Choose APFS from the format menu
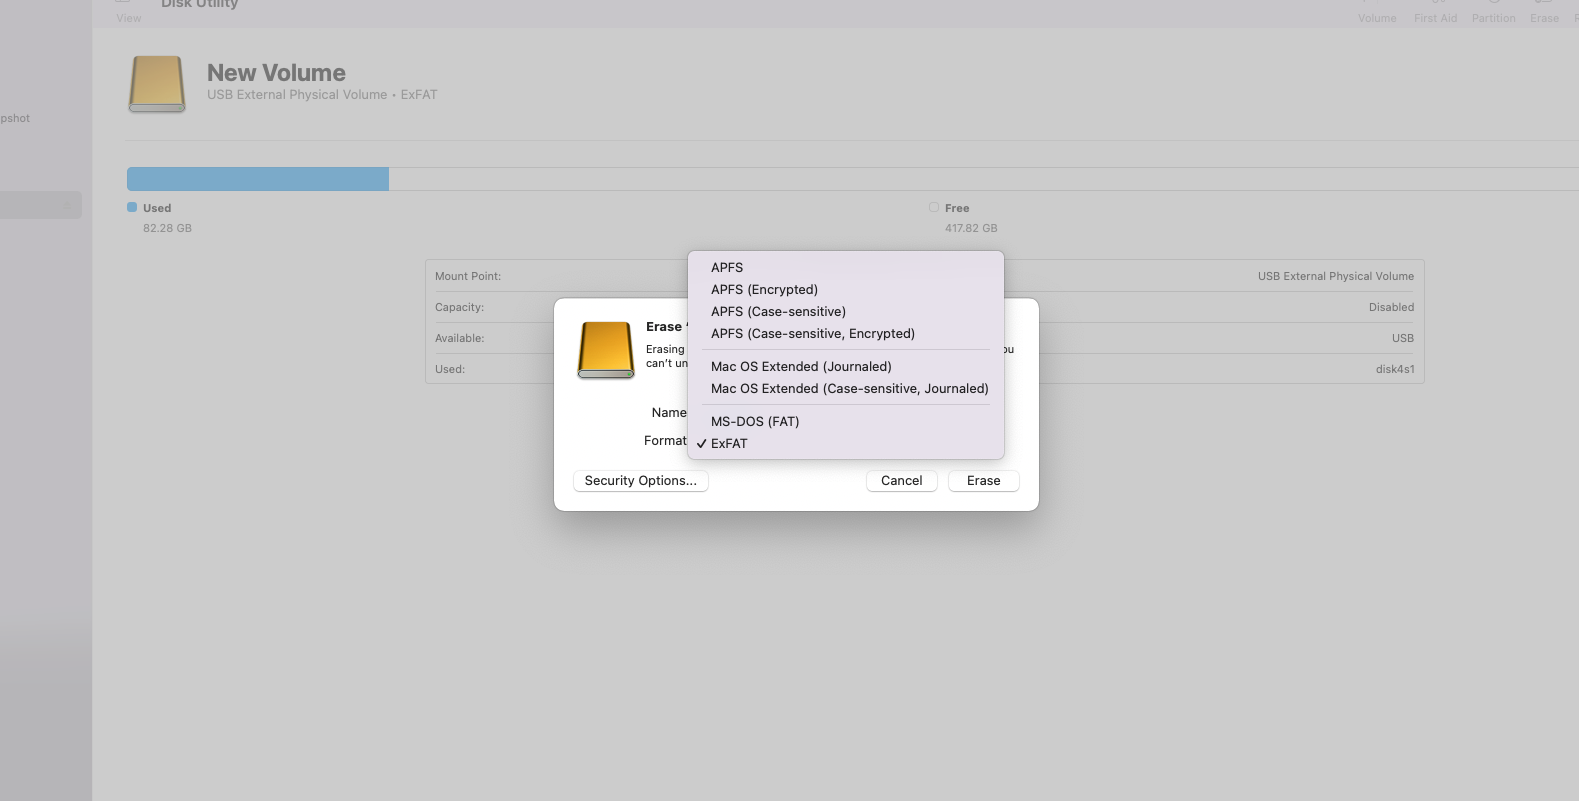This screenshot has height=801, width=1579. (x=845, y=268)
